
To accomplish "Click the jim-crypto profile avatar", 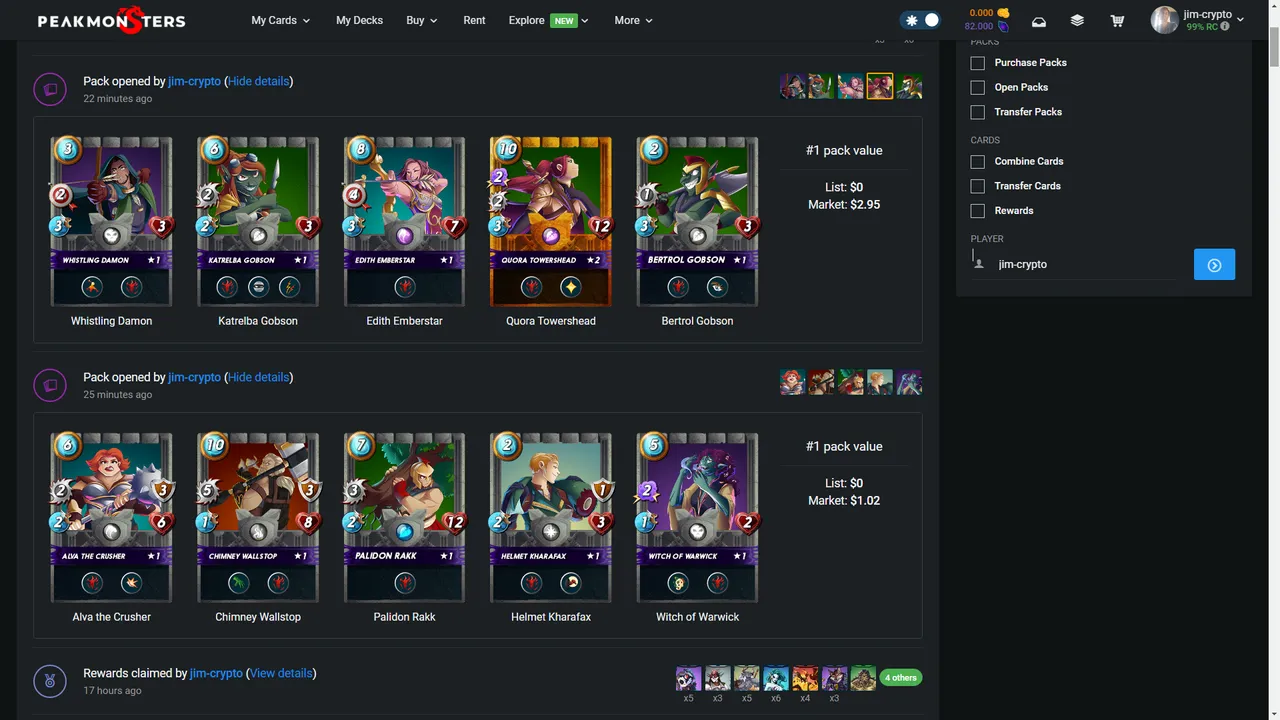I will (x=1165, y=20).
